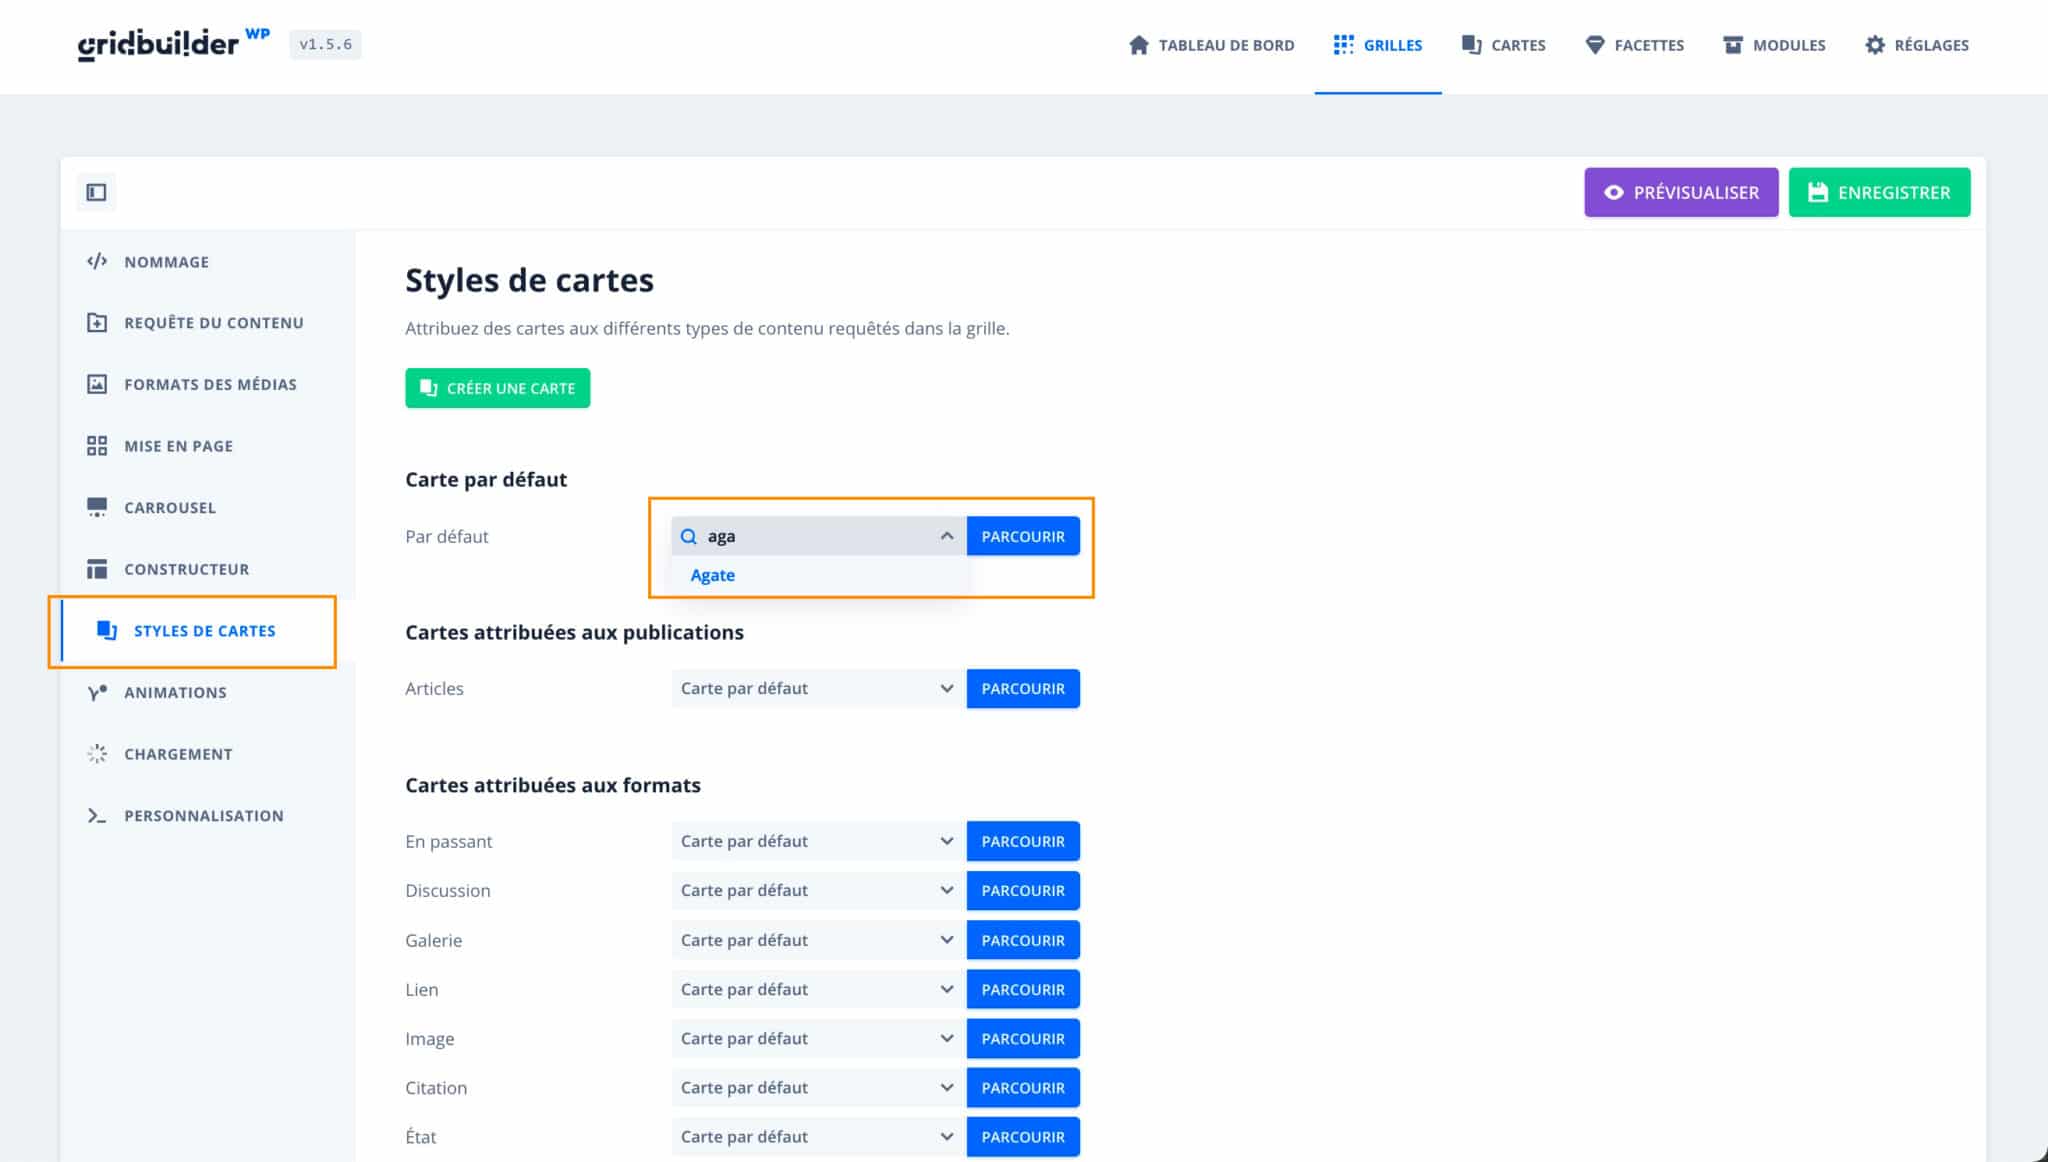Click the Constructeur sidebar icon
Image resolution: width=2048 pixels, height=1162 pixels.
[x=97, y=568]
